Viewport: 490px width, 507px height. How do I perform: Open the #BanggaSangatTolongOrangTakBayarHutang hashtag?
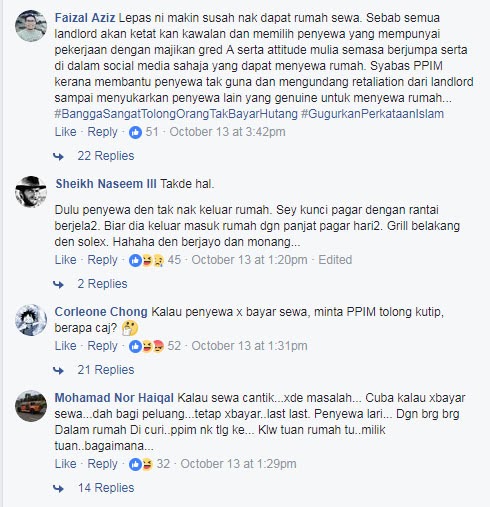176,114
